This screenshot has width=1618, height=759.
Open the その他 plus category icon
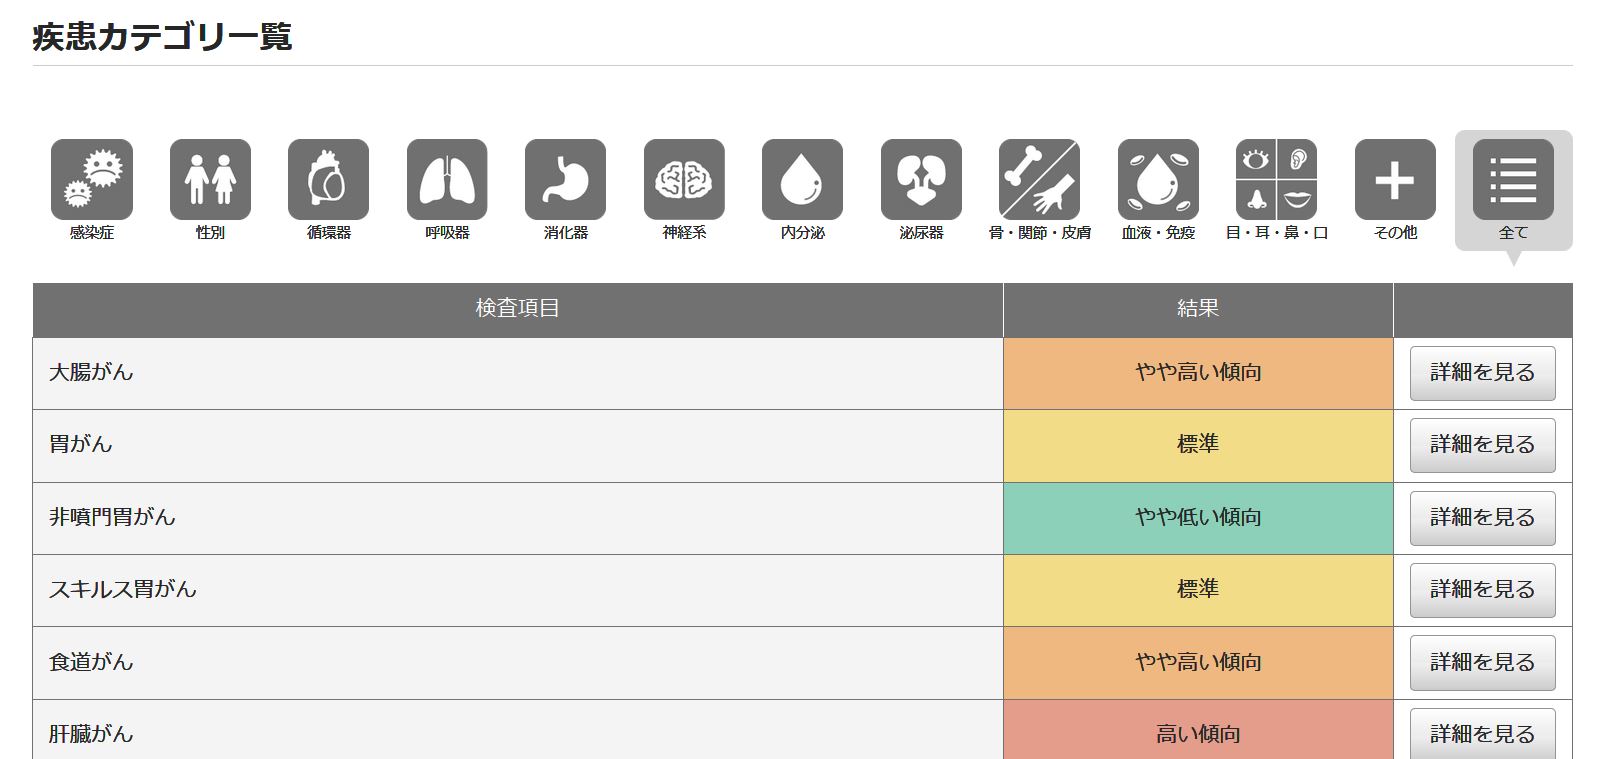(1395, 180)
